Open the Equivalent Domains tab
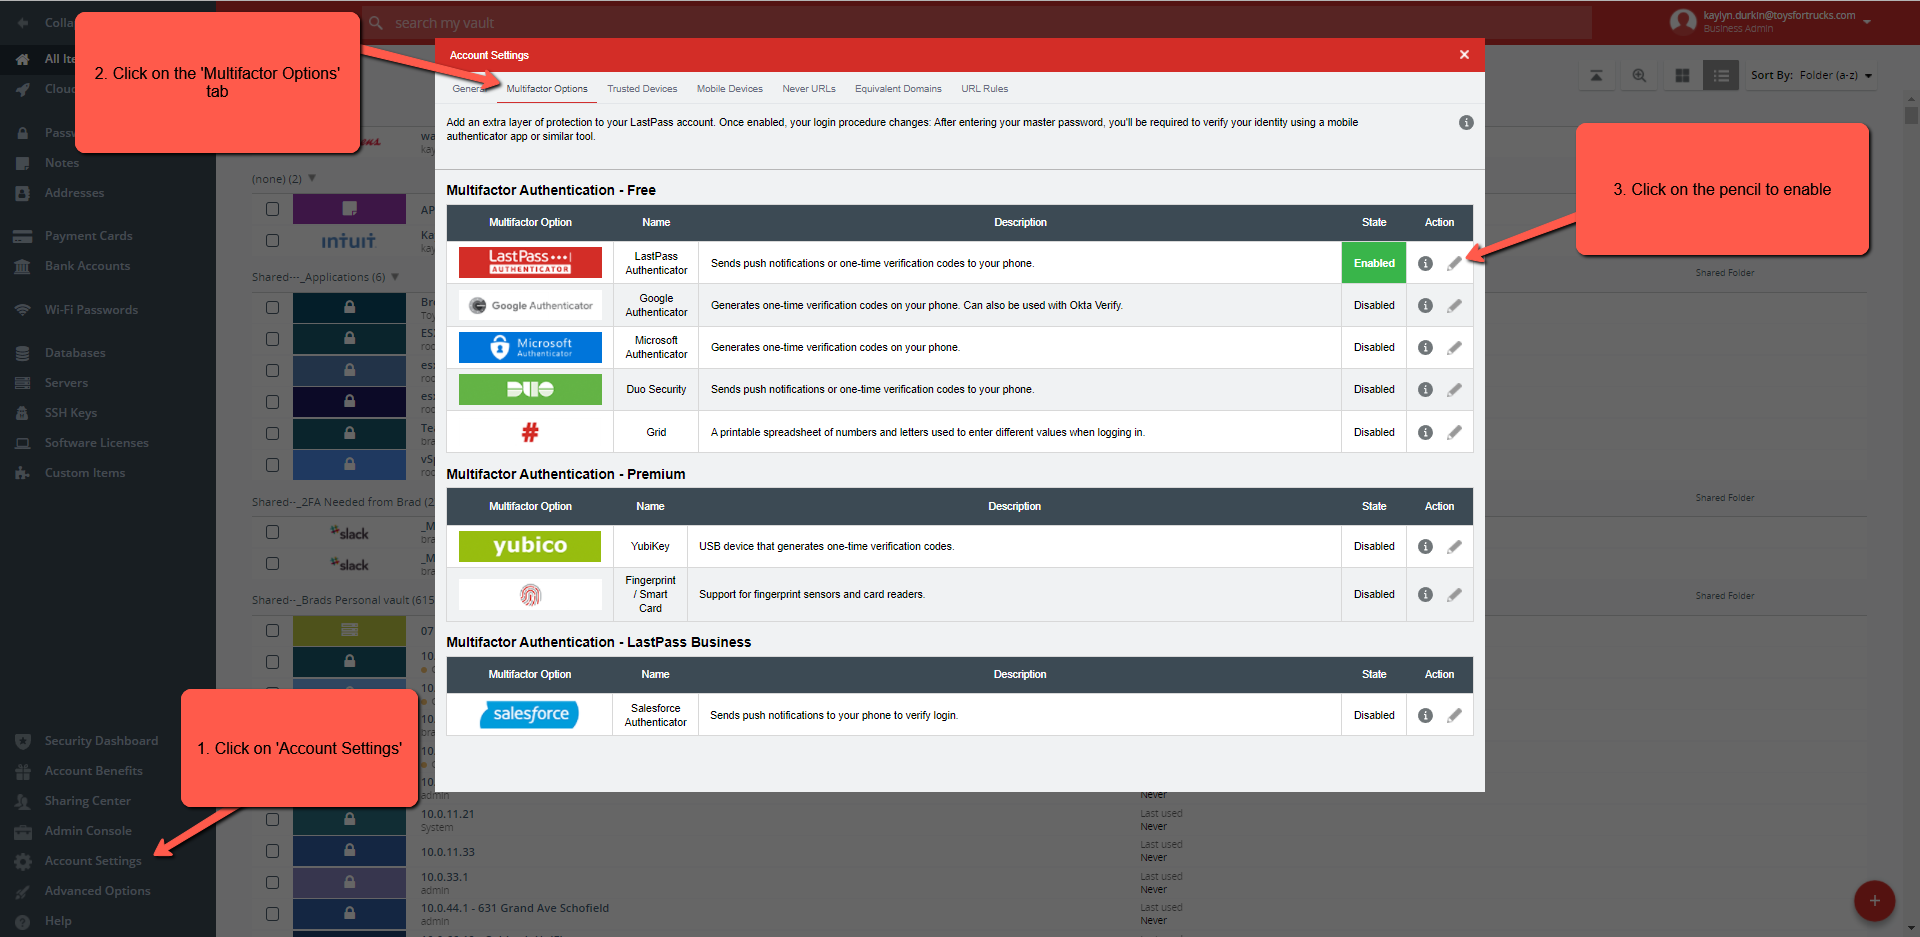This screenshot has width=1920, height=937. [898, 89]
